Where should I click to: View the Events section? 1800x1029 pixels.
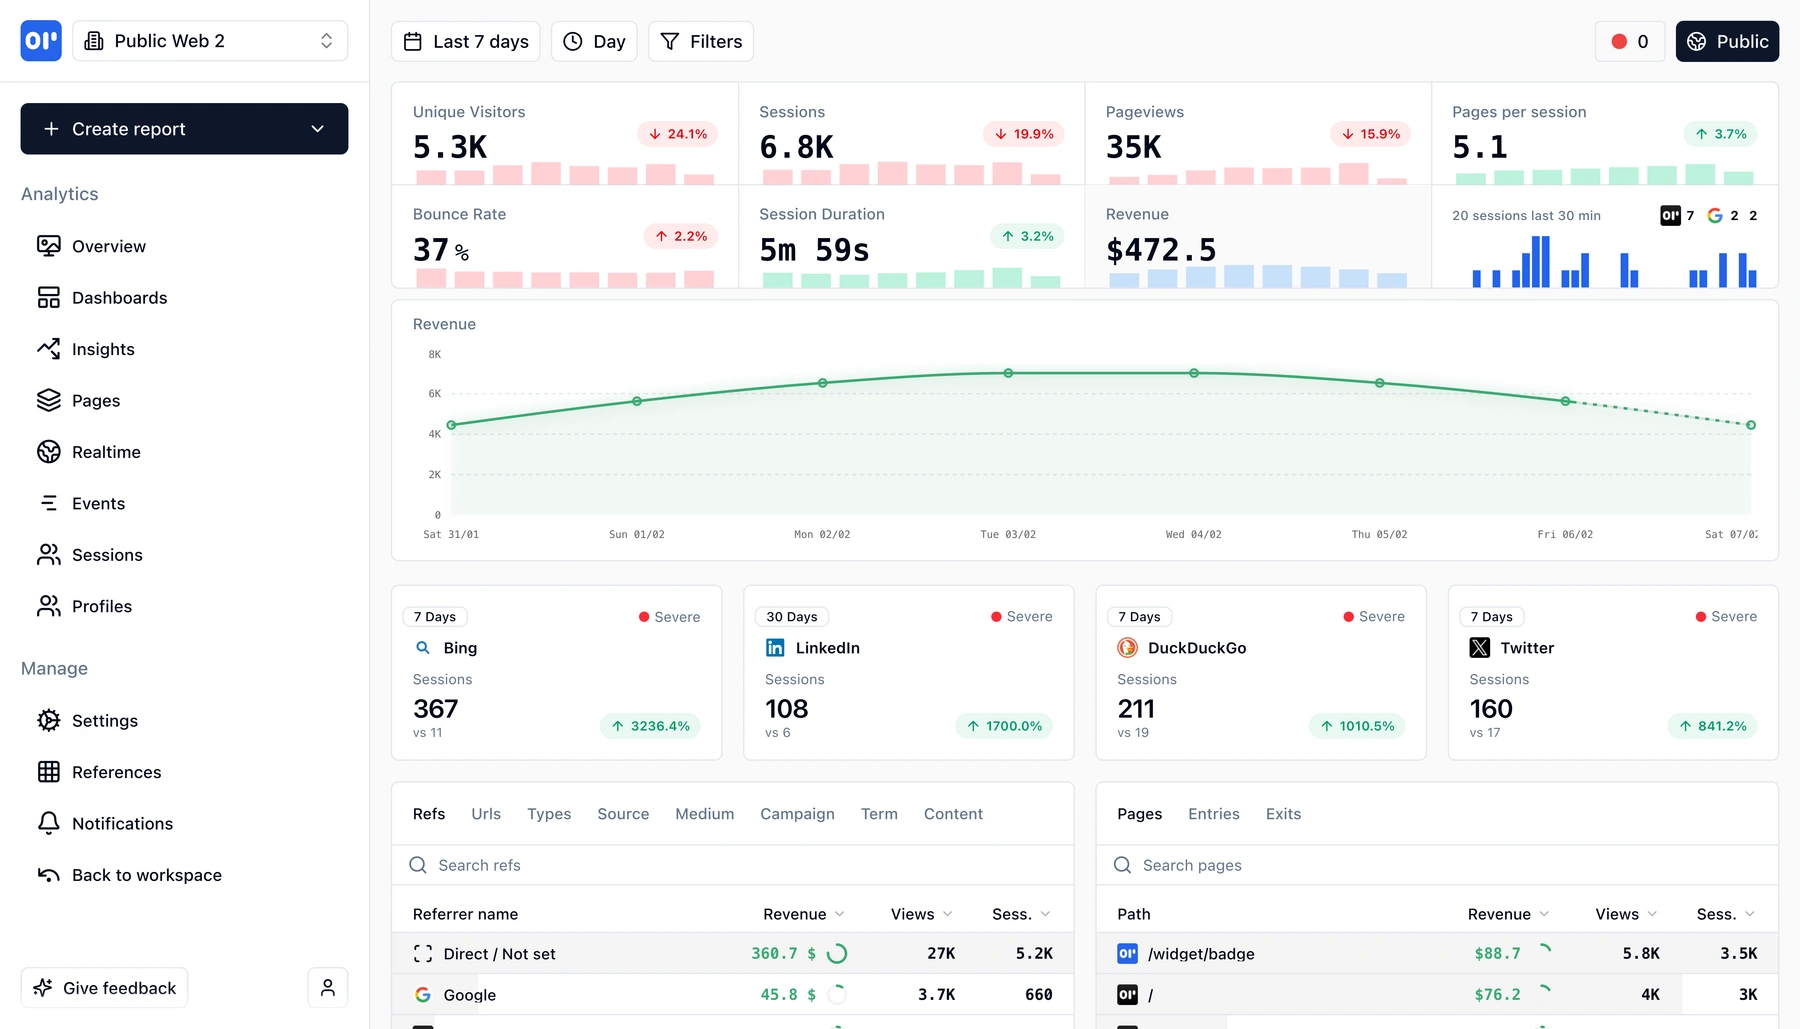98,503
